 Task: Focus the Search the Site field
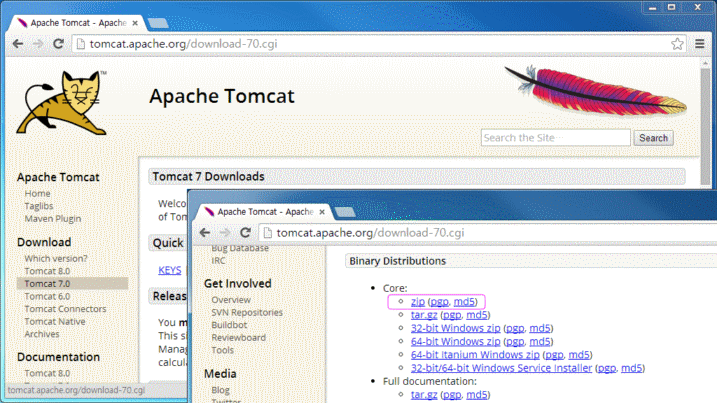(x=556, y=138)
